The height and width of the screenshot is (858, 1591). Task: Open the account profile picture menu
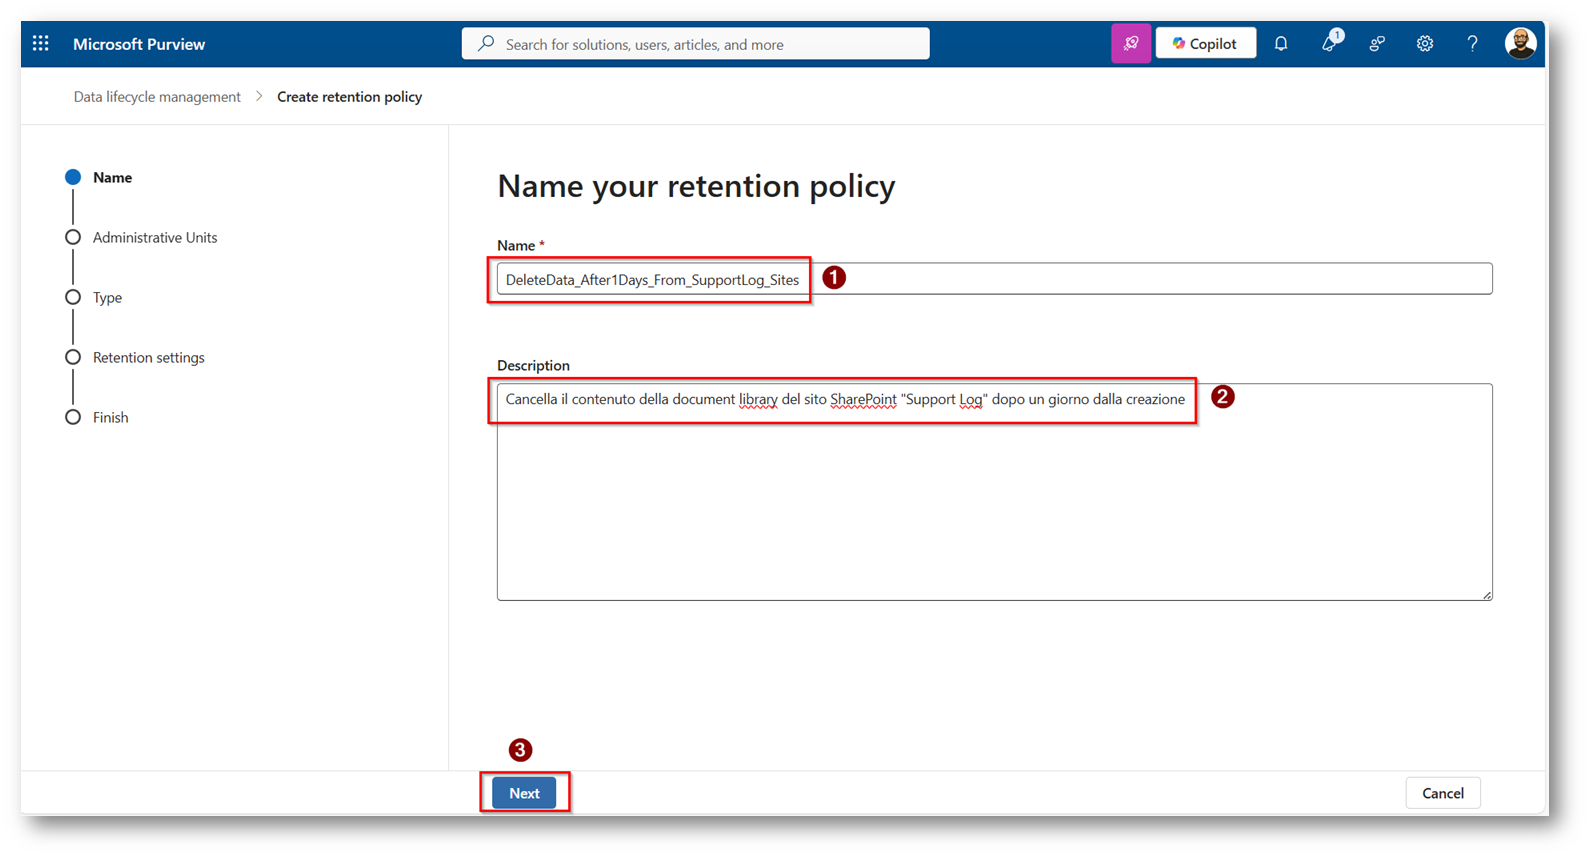click(1520, 44)
